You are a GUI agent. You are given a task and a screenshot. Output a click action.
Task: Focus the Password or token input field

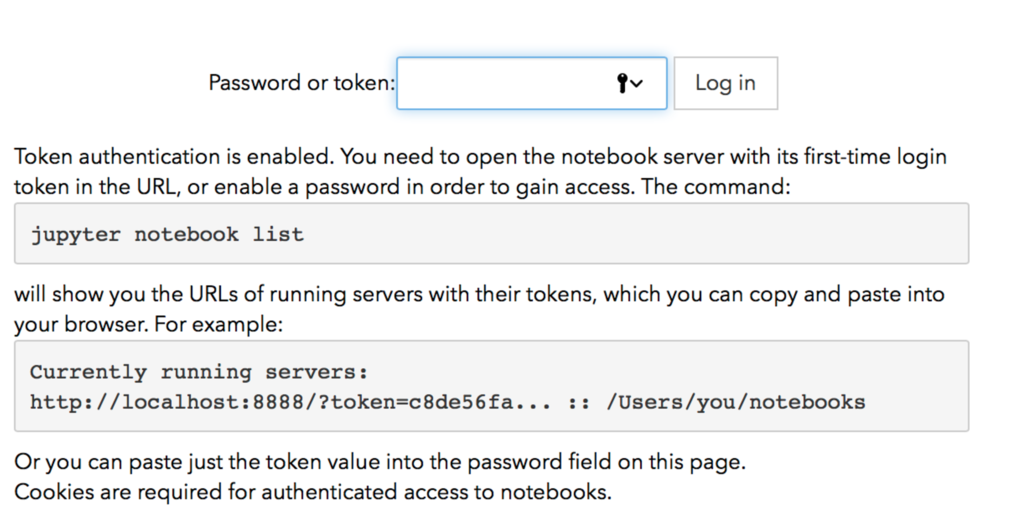pos(532,83)
